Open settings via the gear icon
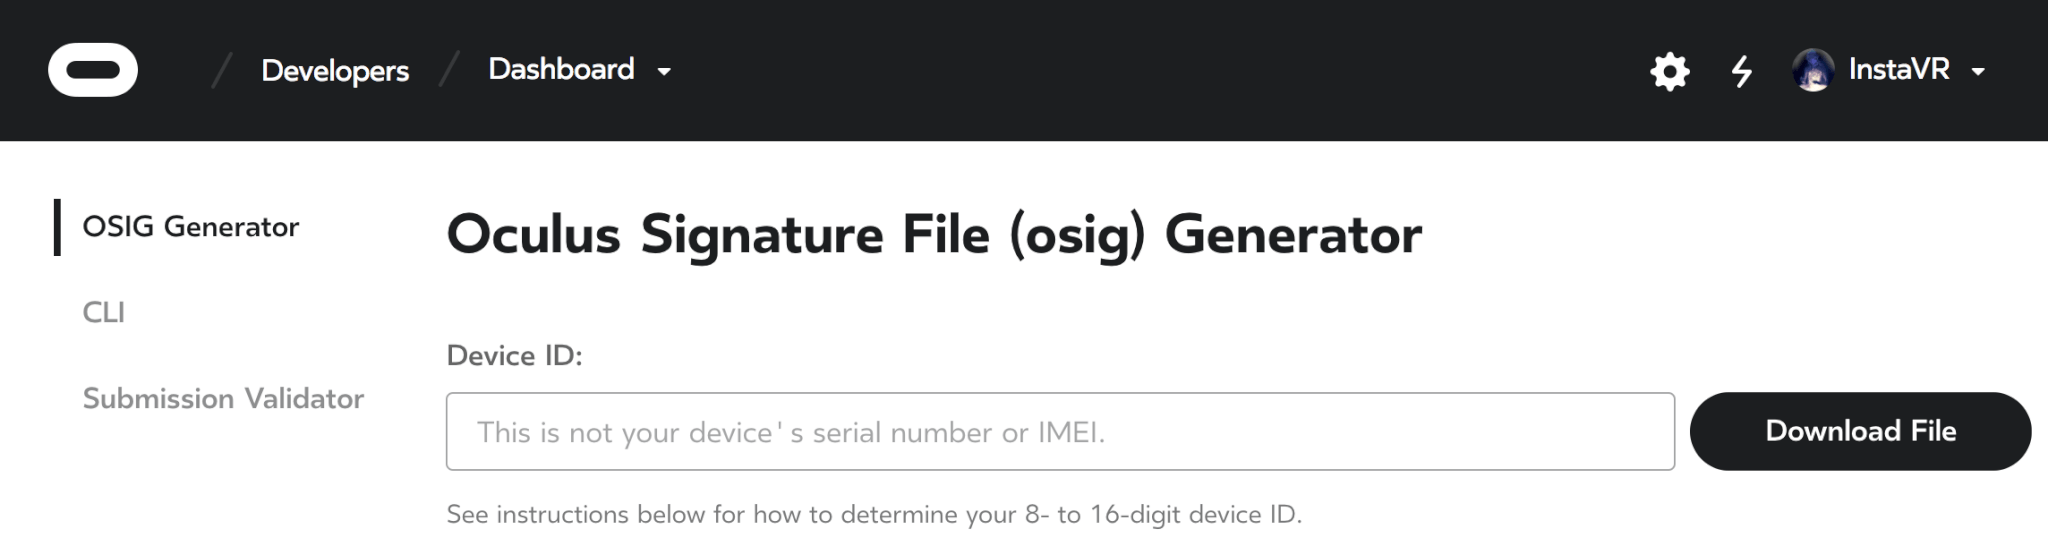 pos(1669,71)
